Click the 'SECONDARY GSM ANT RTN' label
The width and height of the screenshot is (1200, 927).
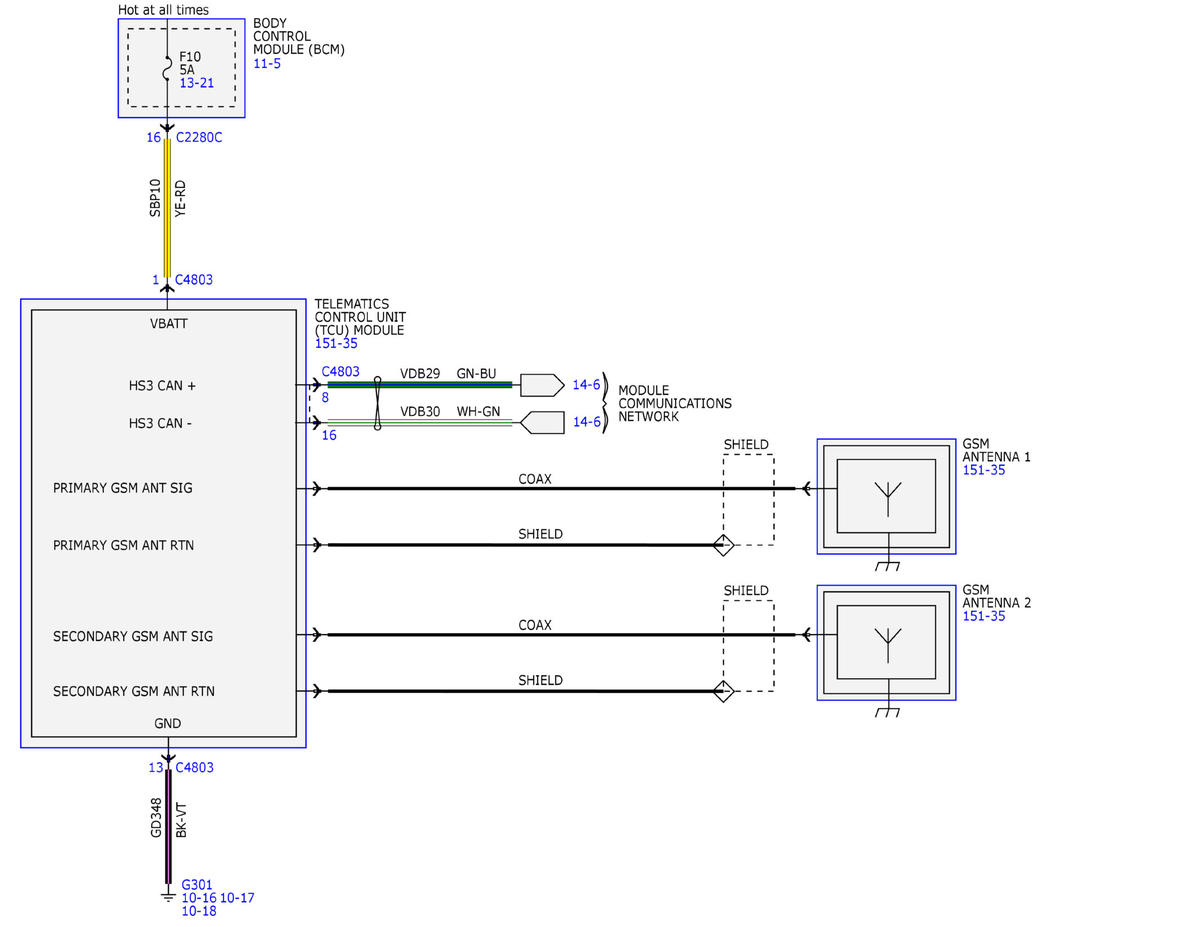pyautogui.click(x=133, y=691)
